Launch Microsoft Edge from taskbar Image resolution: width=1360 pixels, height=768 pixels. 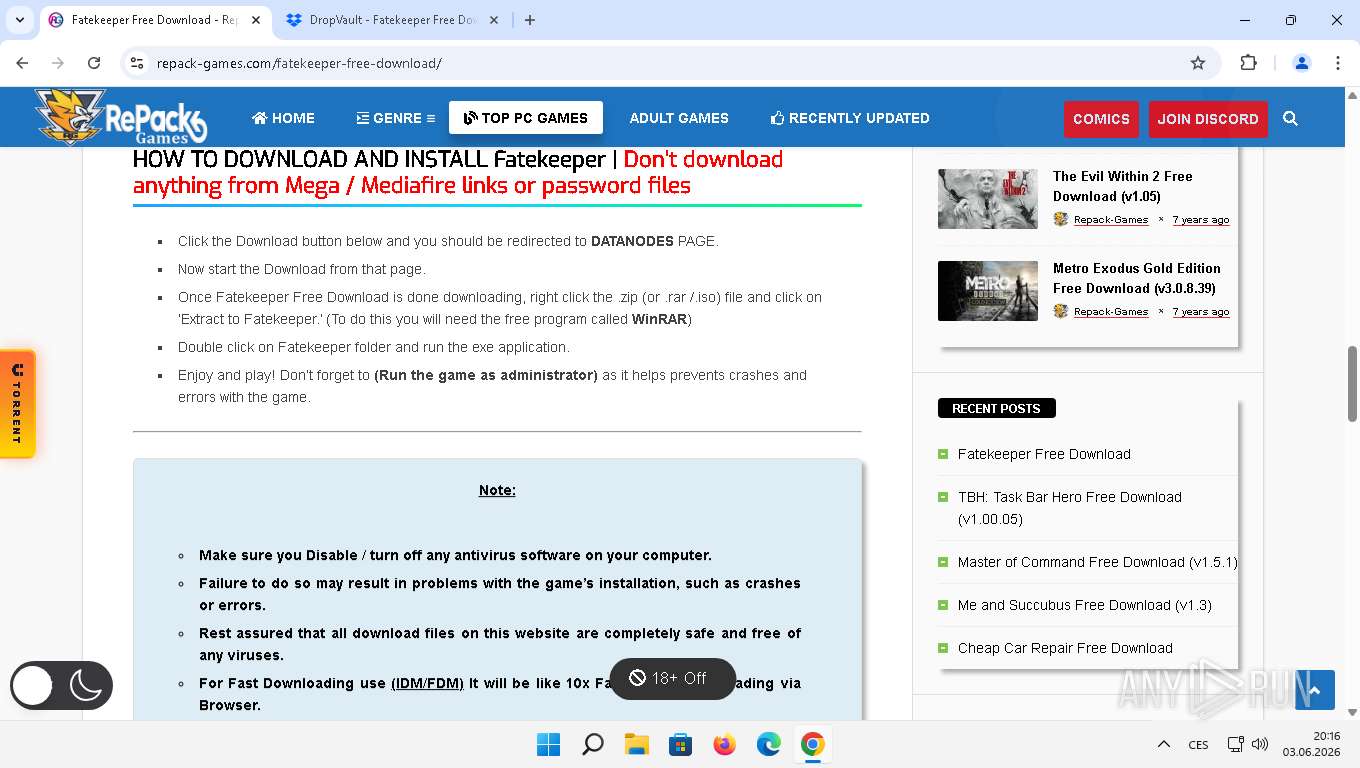point(768,744)
